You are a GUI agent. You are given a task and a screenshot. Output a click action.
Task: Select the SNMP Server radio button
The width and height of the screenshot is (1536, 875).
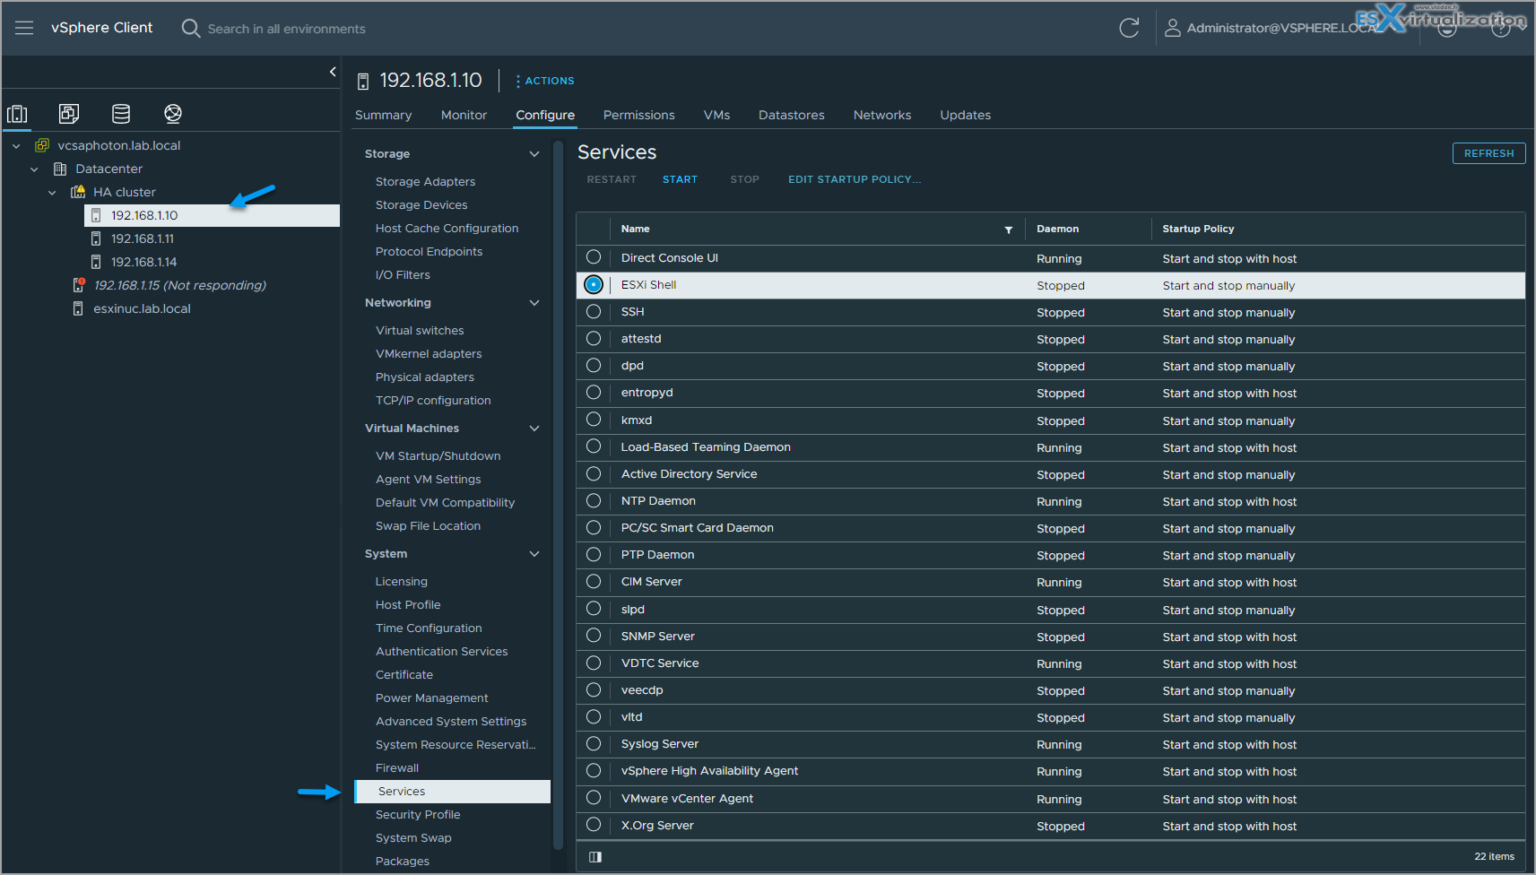(x=594, y=636)
